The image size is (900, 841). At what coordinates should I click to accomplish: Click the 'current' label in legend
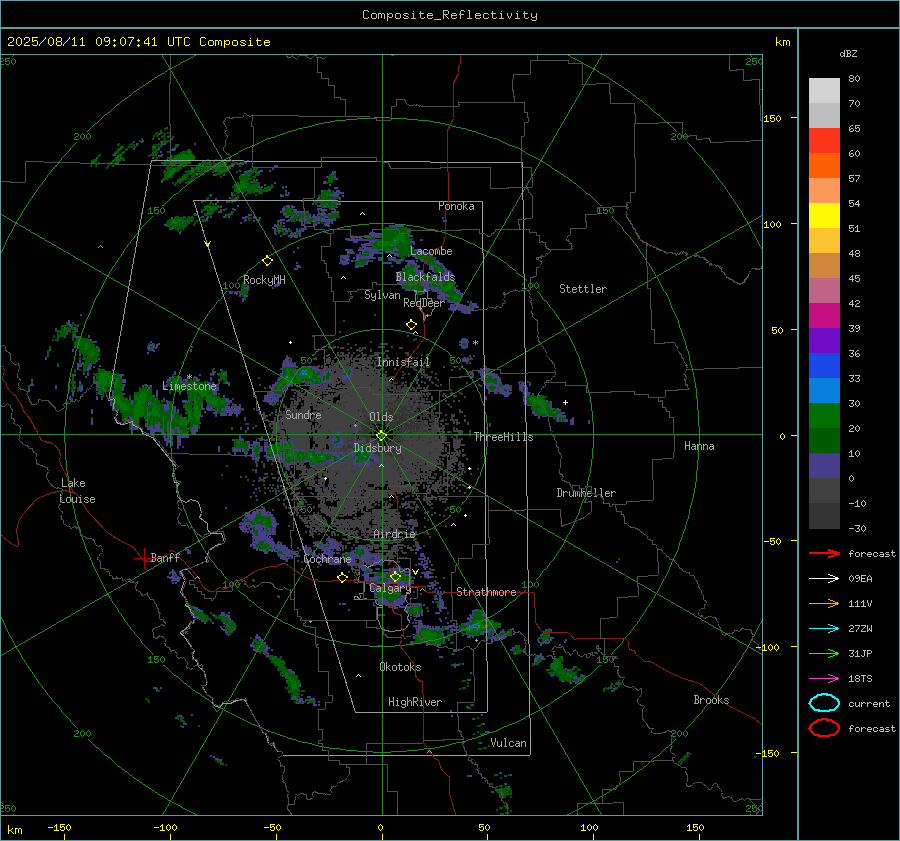[869, 703]
